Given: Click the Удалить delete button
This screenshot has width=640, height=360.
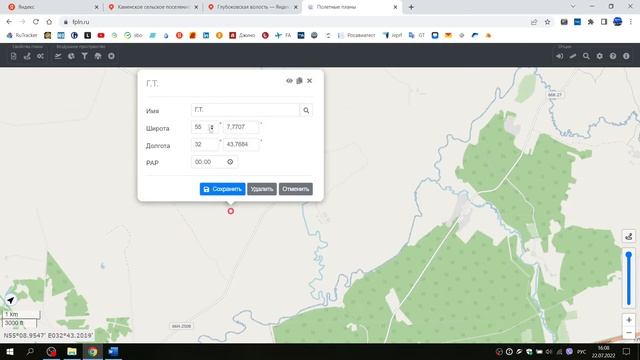Looking at the screenshot, I should tap(262, 189).
